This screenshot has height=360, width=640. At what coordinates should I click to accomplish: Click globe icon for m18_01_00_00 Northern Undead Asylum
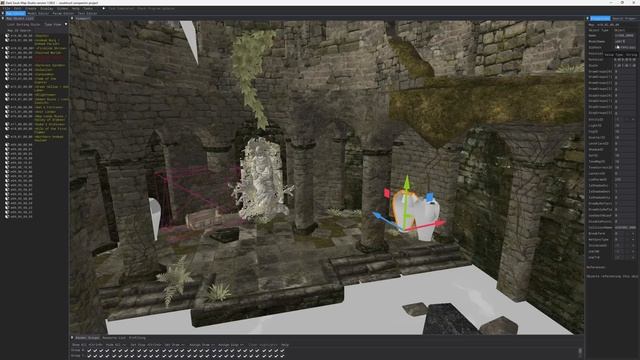click(x=7, y=137)
